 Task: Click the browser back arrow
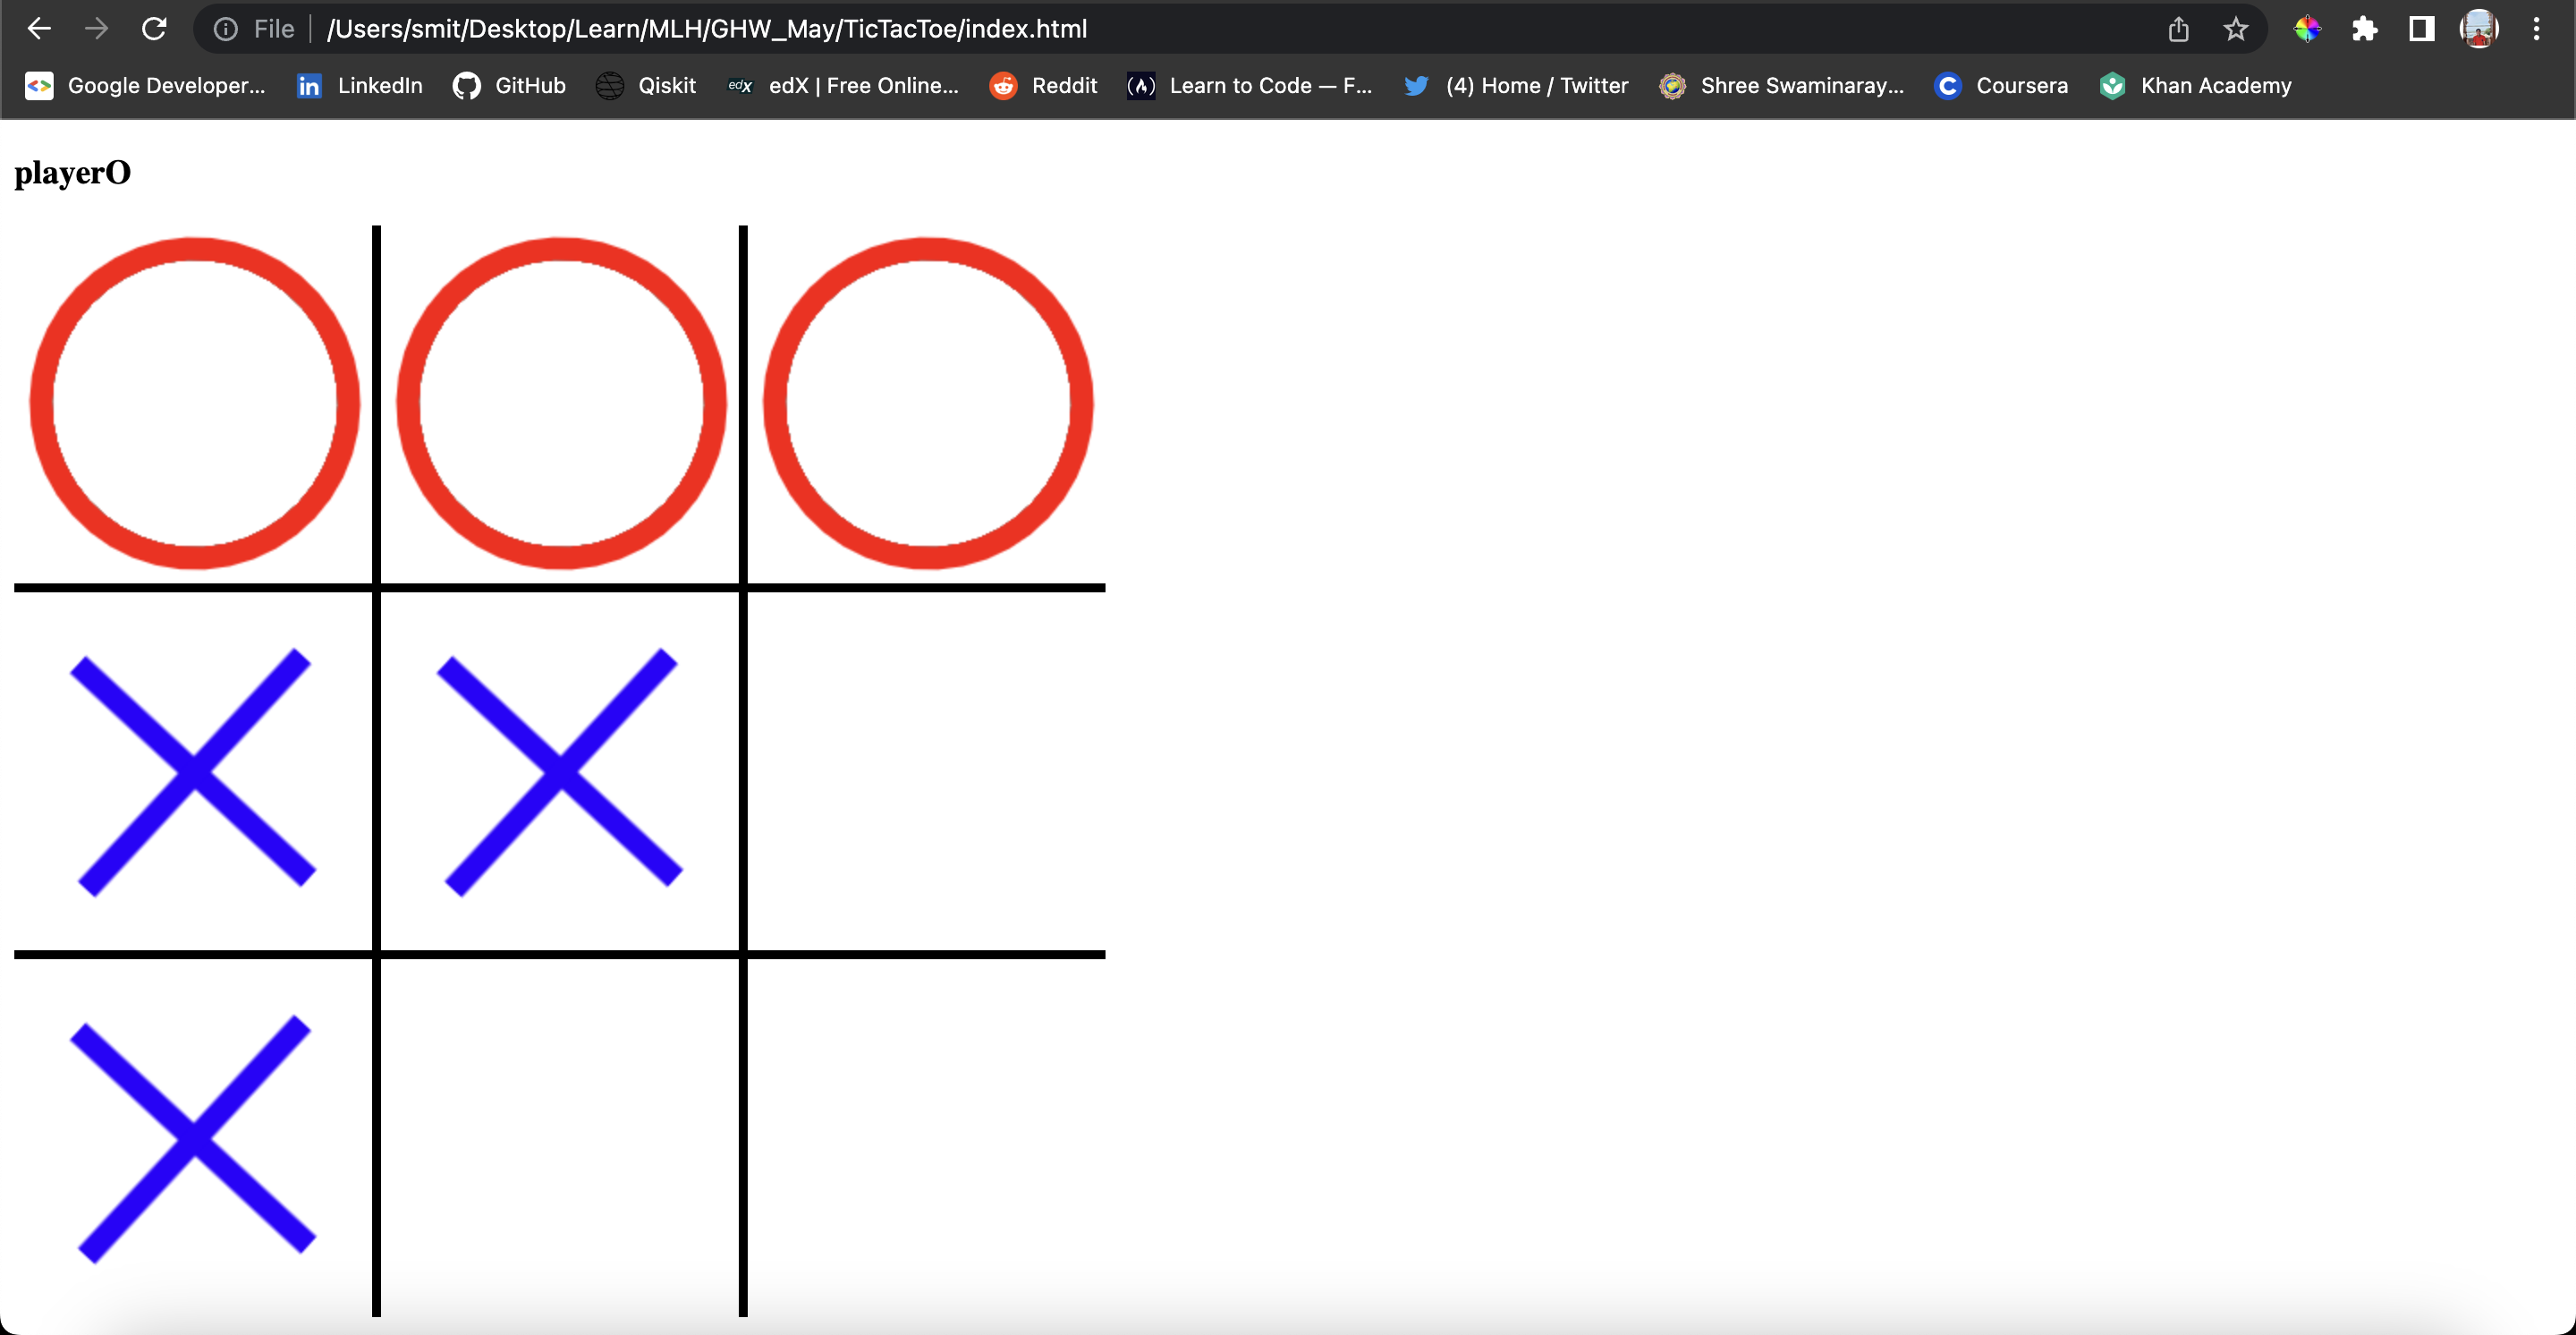tap(39, 28)
